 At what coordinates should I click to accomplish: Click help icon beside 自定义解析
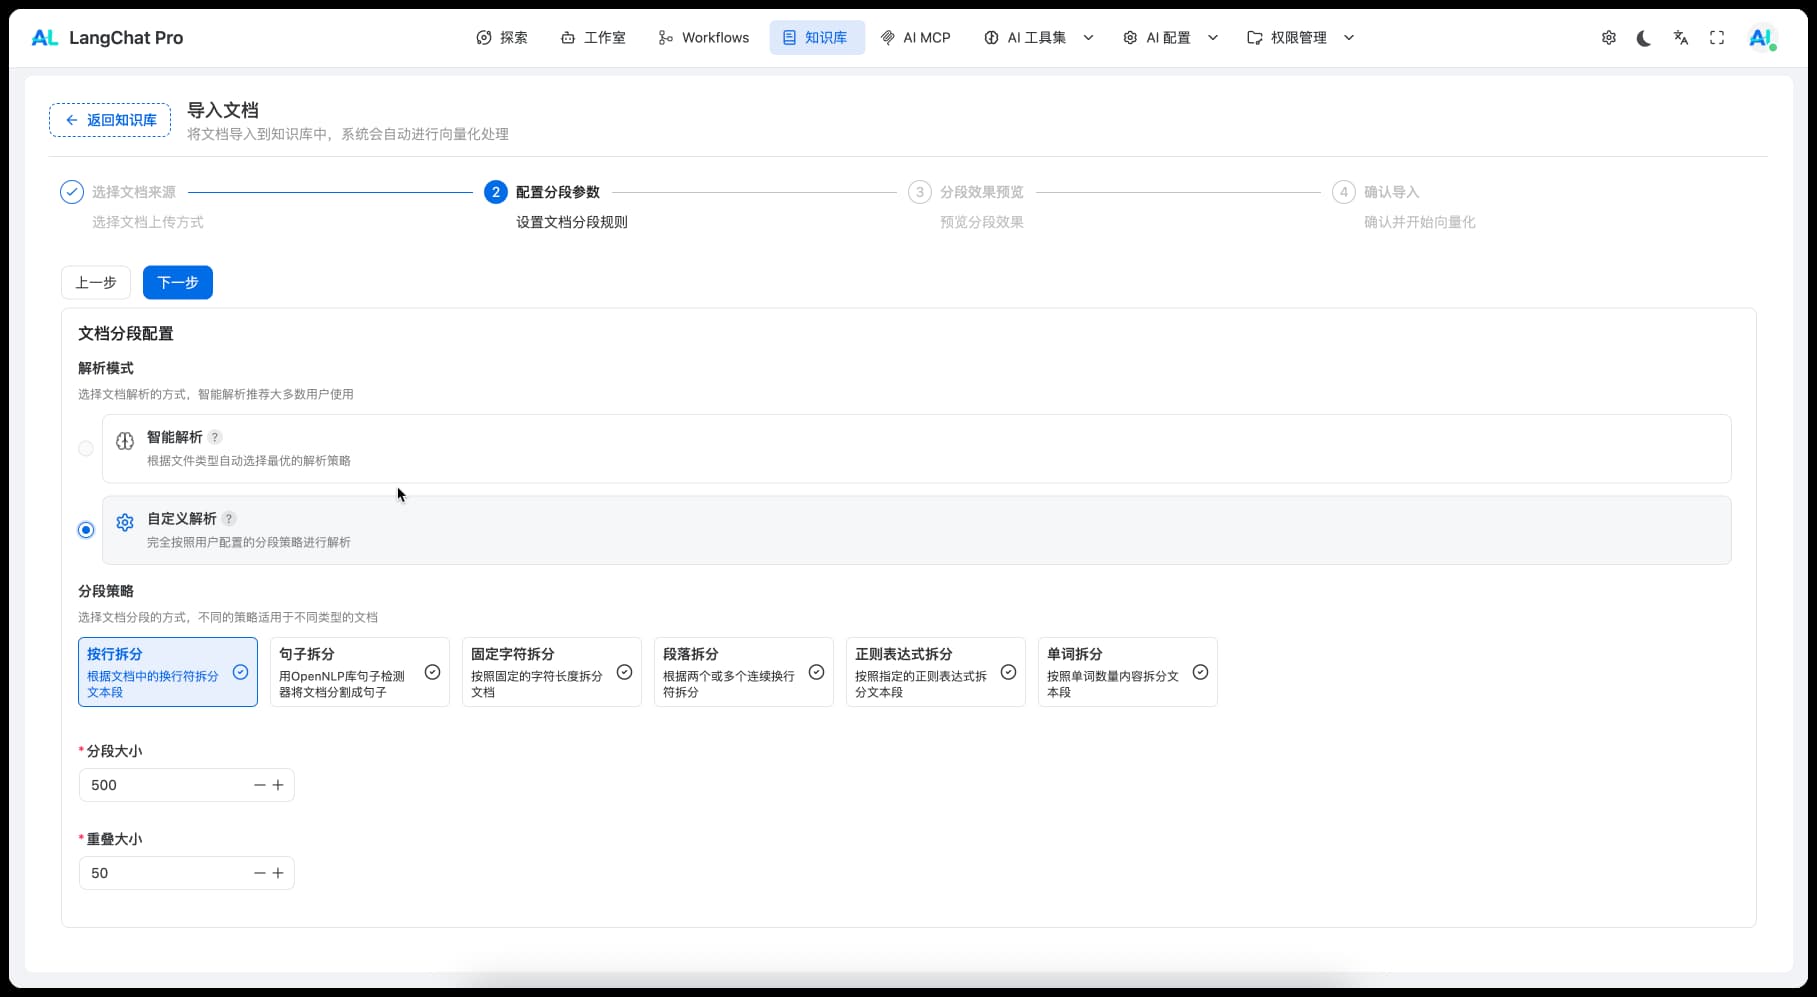point(229,519)
